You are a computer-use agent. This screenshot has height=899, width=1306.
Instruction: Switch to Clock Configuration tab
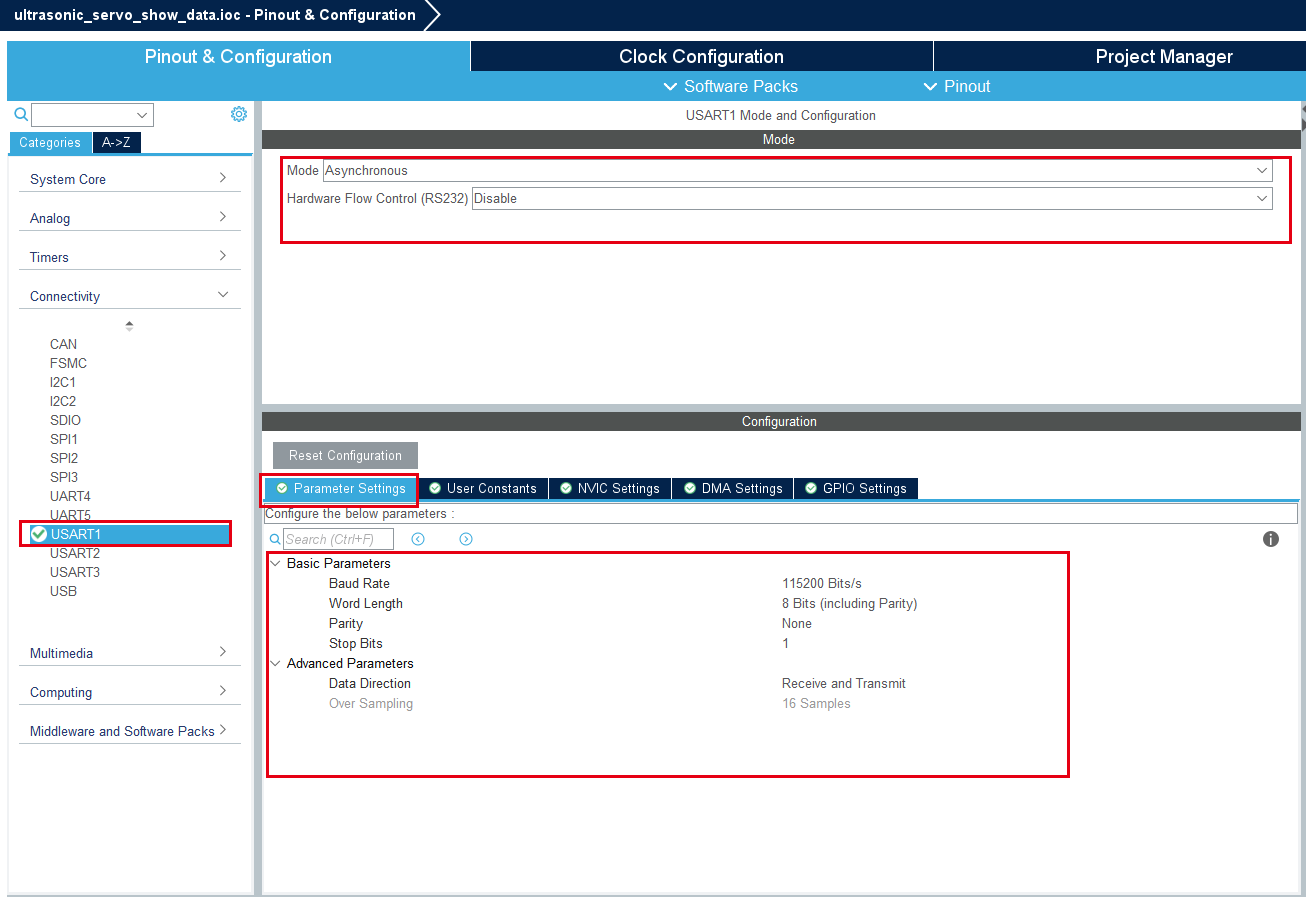pos(701,56)
